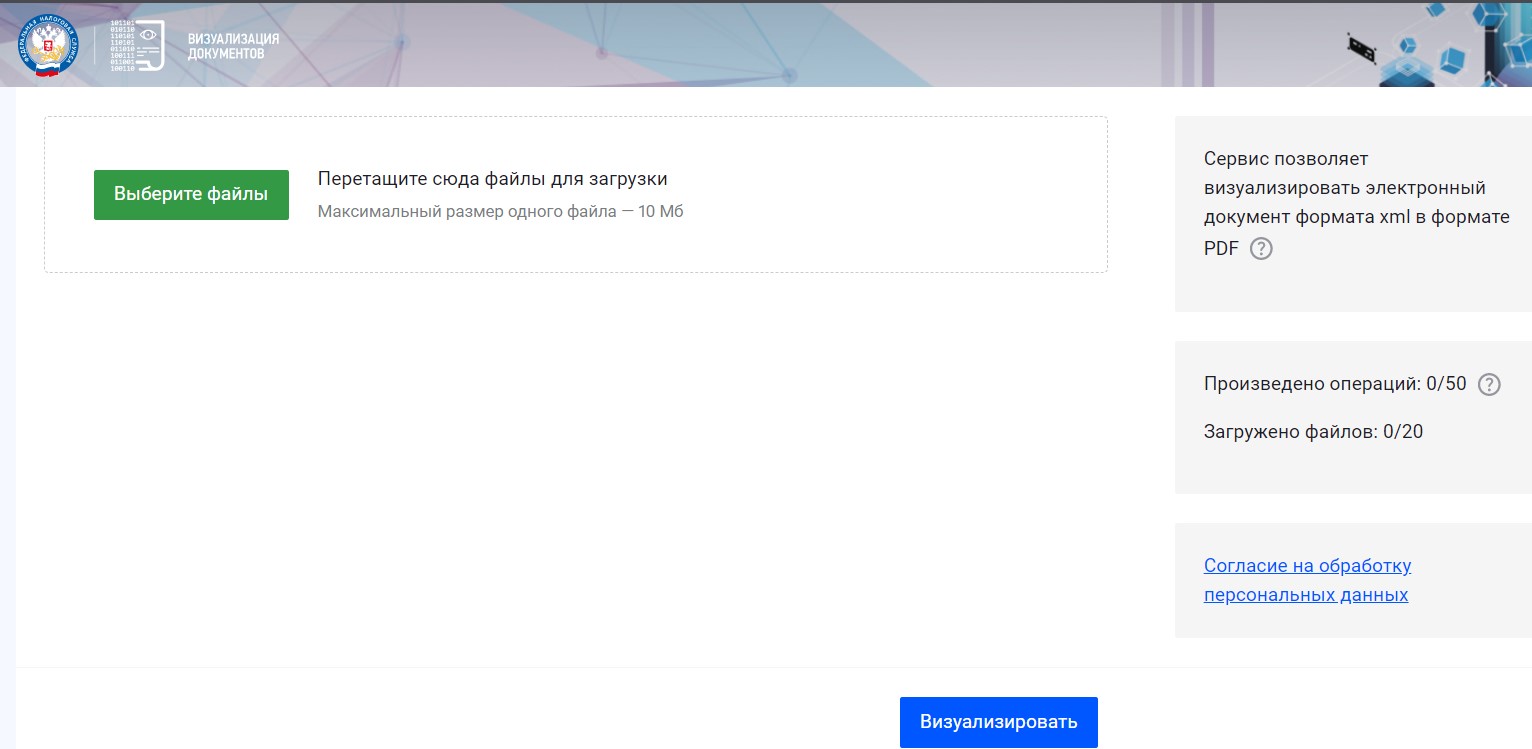Click the Загружено файлов: 0/20 counter text
This screenshot has width=1532, height=749.
(x=1312, y=432)
